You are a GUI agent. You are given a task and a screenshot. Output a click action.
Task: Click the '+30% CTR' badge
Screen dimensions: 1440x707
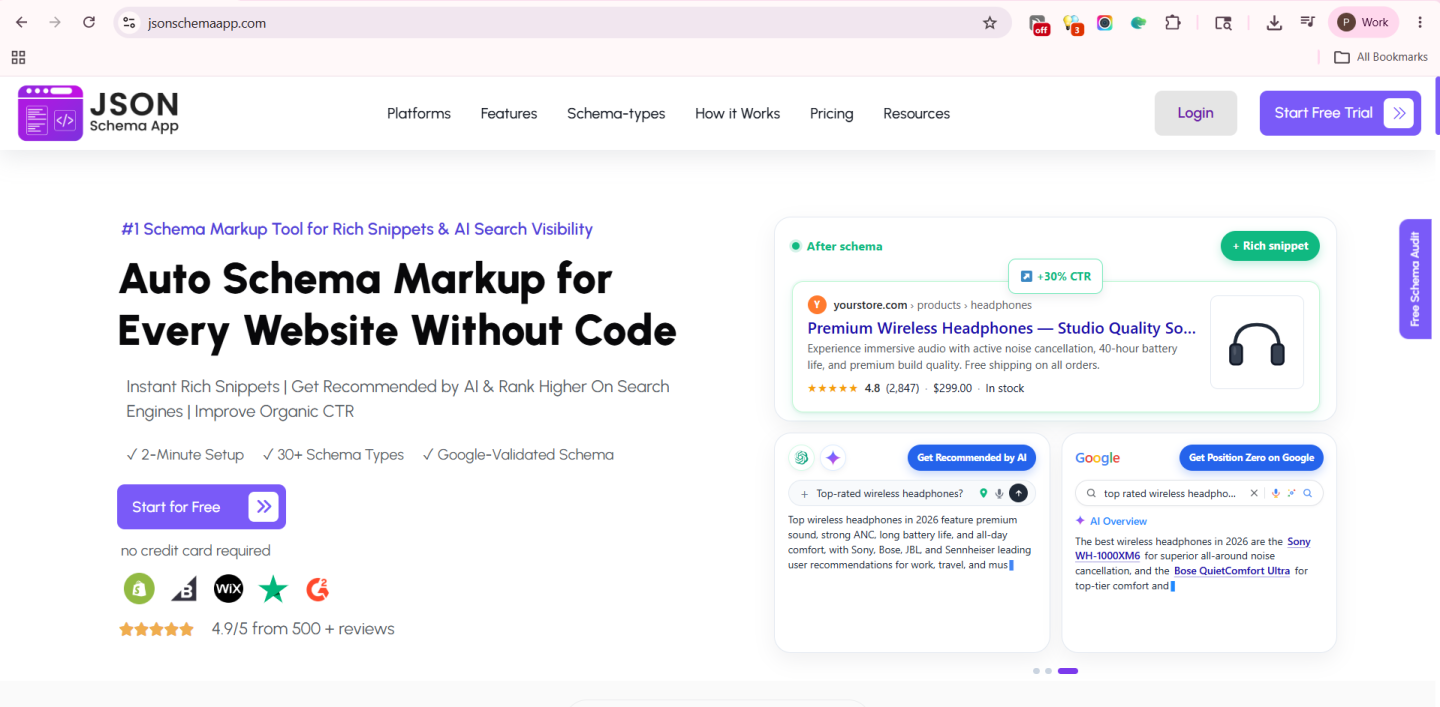[1055, 276]
